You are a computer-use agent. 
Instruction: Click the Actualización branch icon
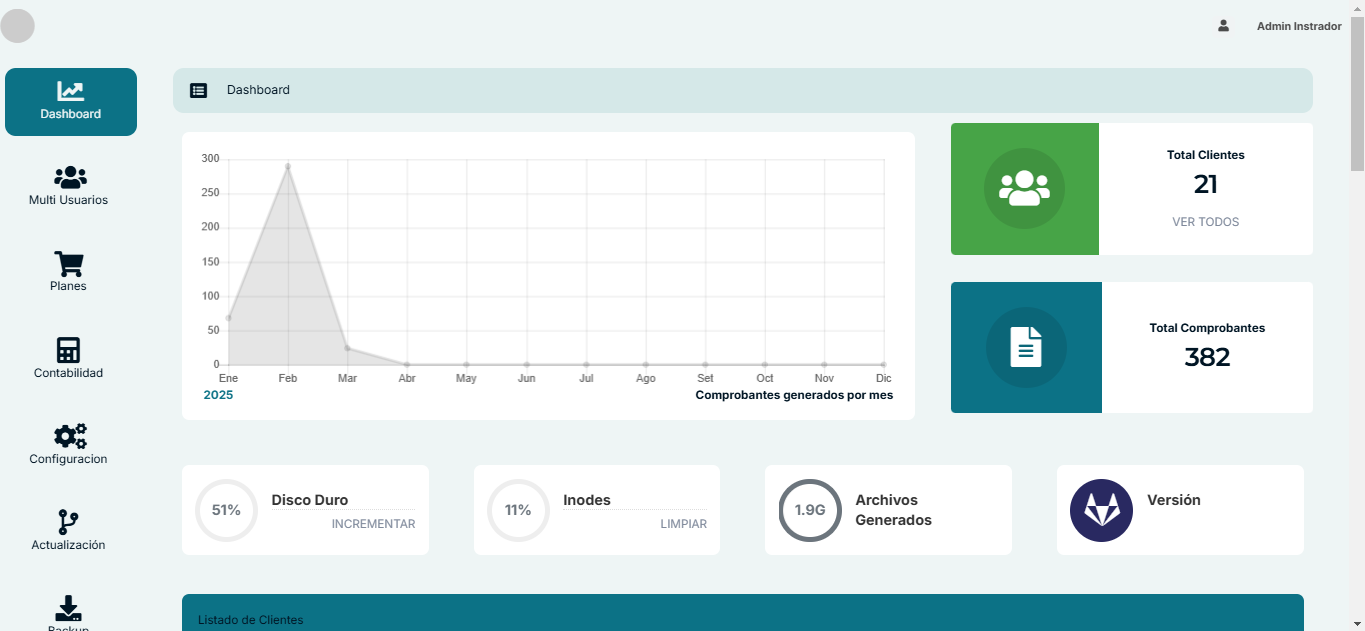[68, 522]
